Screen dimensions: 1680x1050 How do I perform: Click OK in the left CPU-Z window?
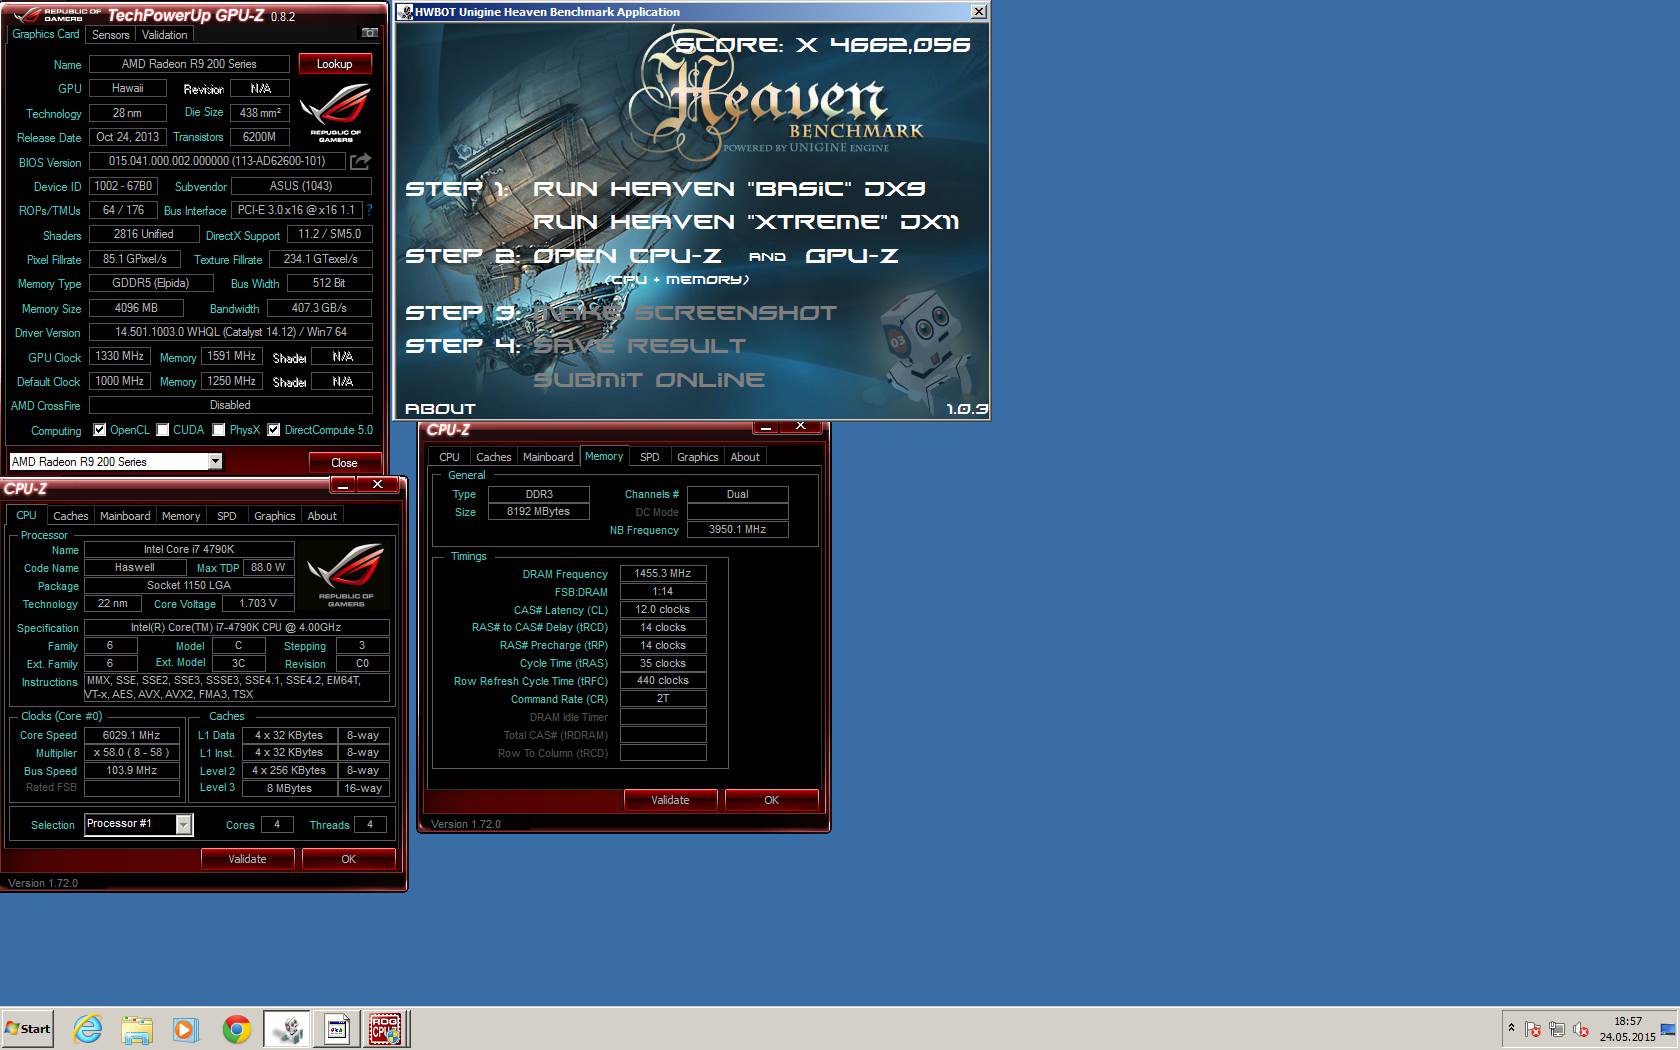pos(349,859)
